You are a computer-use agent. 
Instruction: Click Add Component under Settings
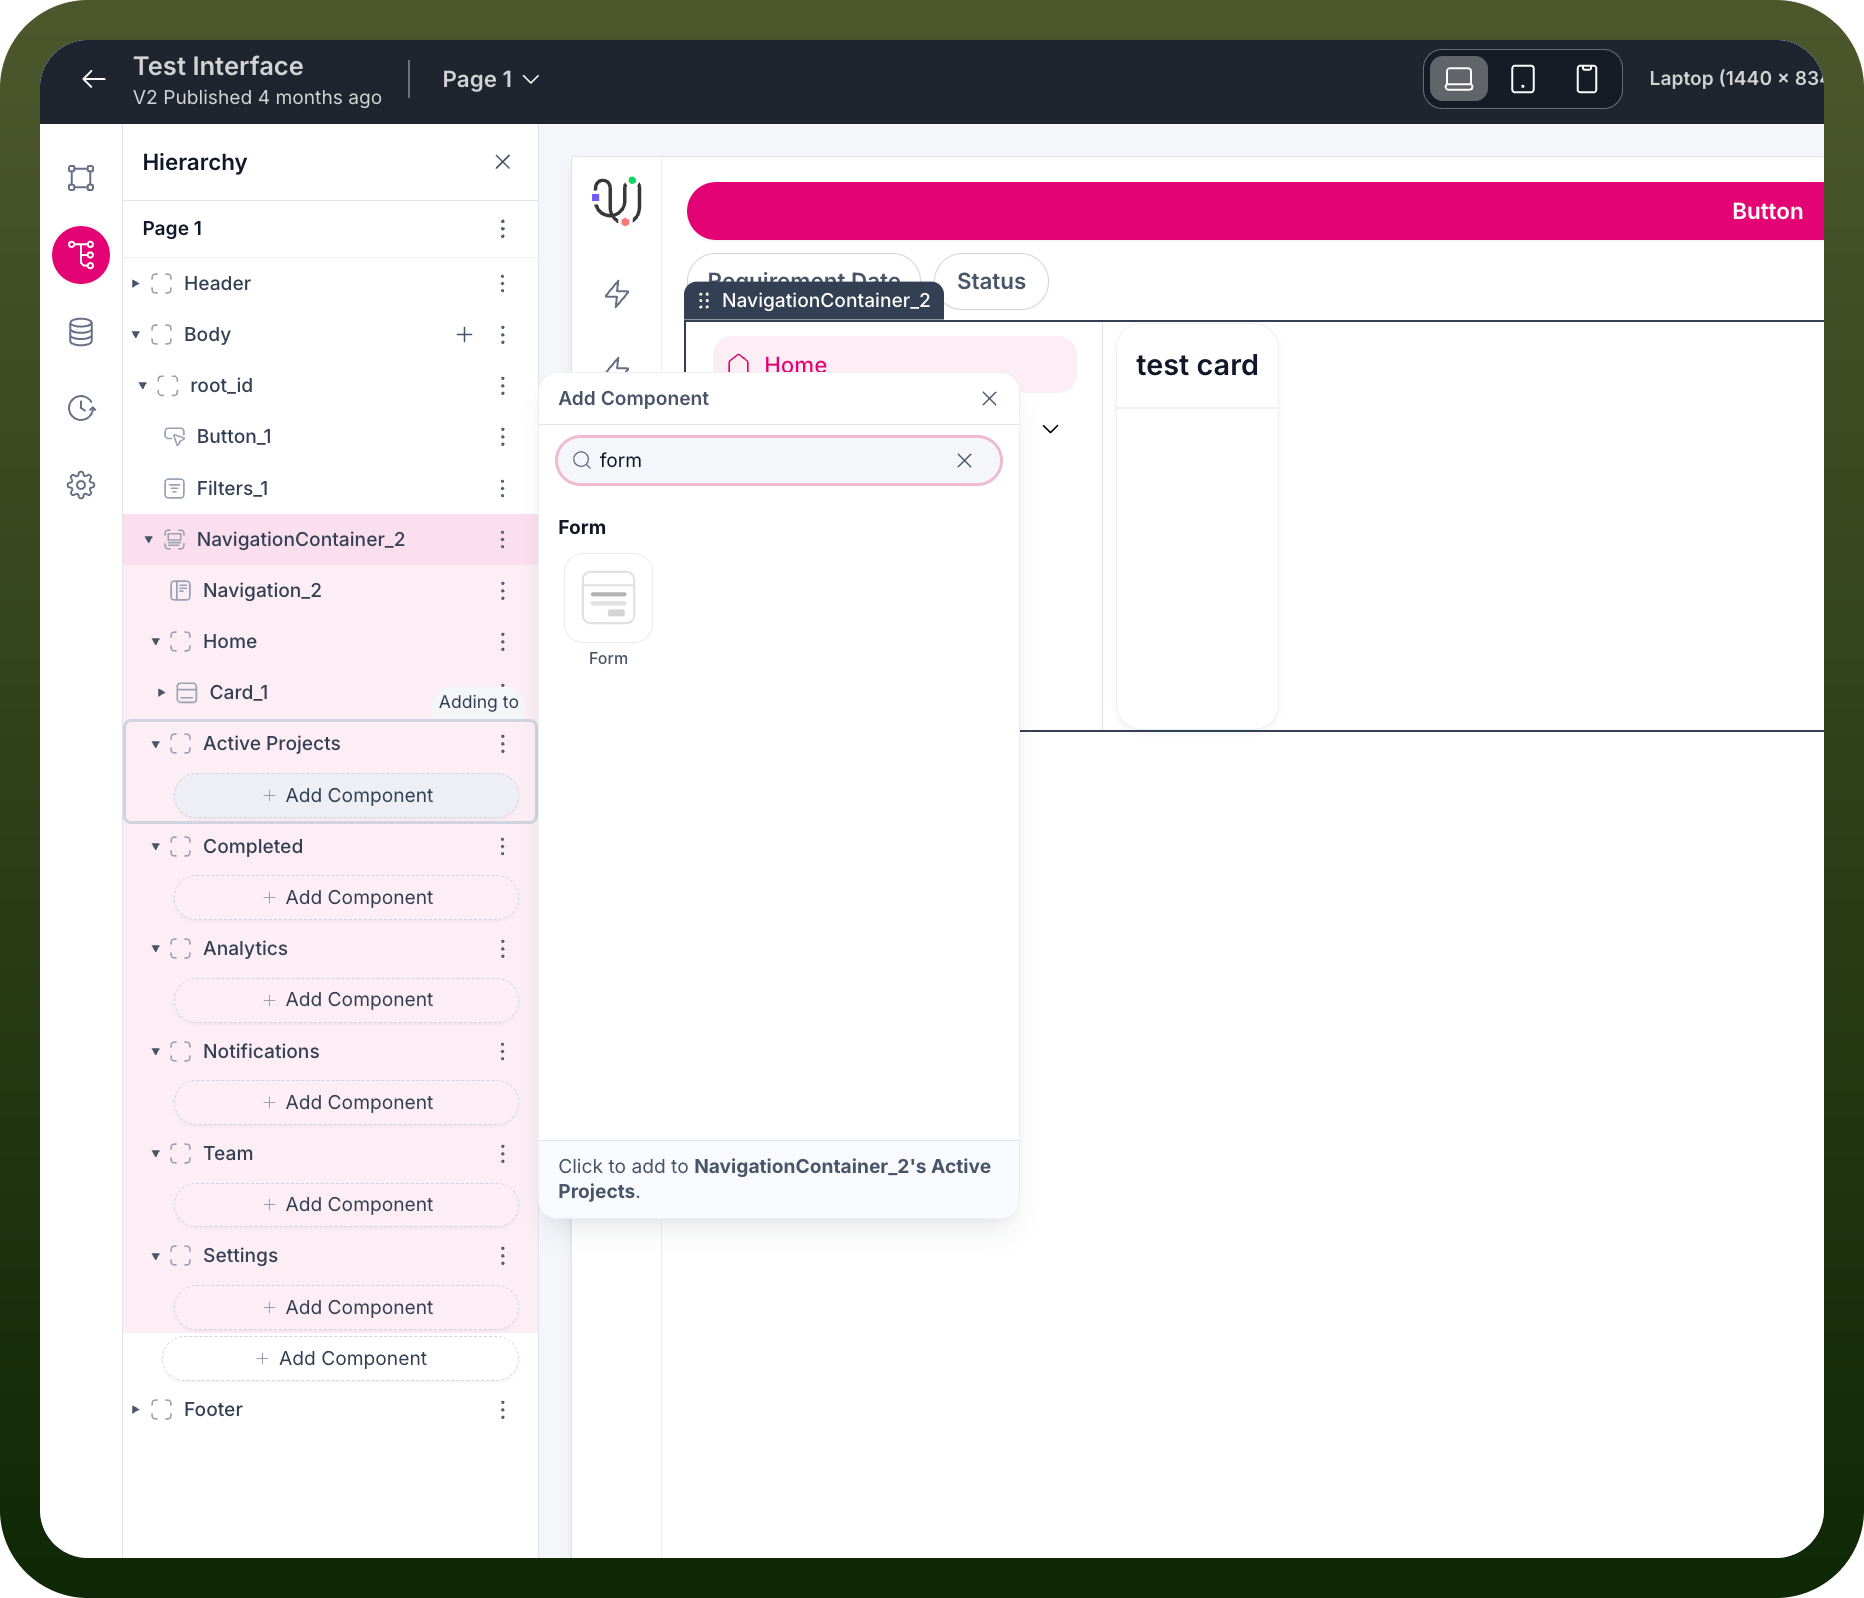[347, 1307]
